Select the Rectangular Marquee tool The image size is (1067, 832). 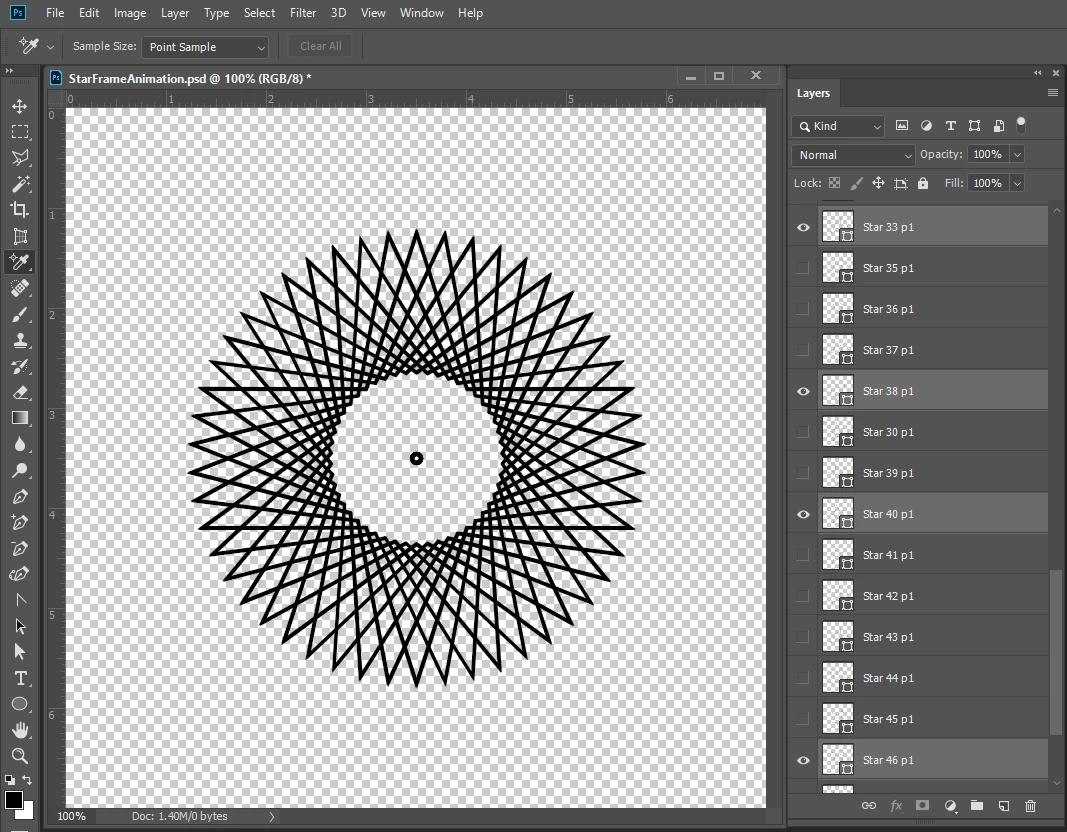(20, 132)
